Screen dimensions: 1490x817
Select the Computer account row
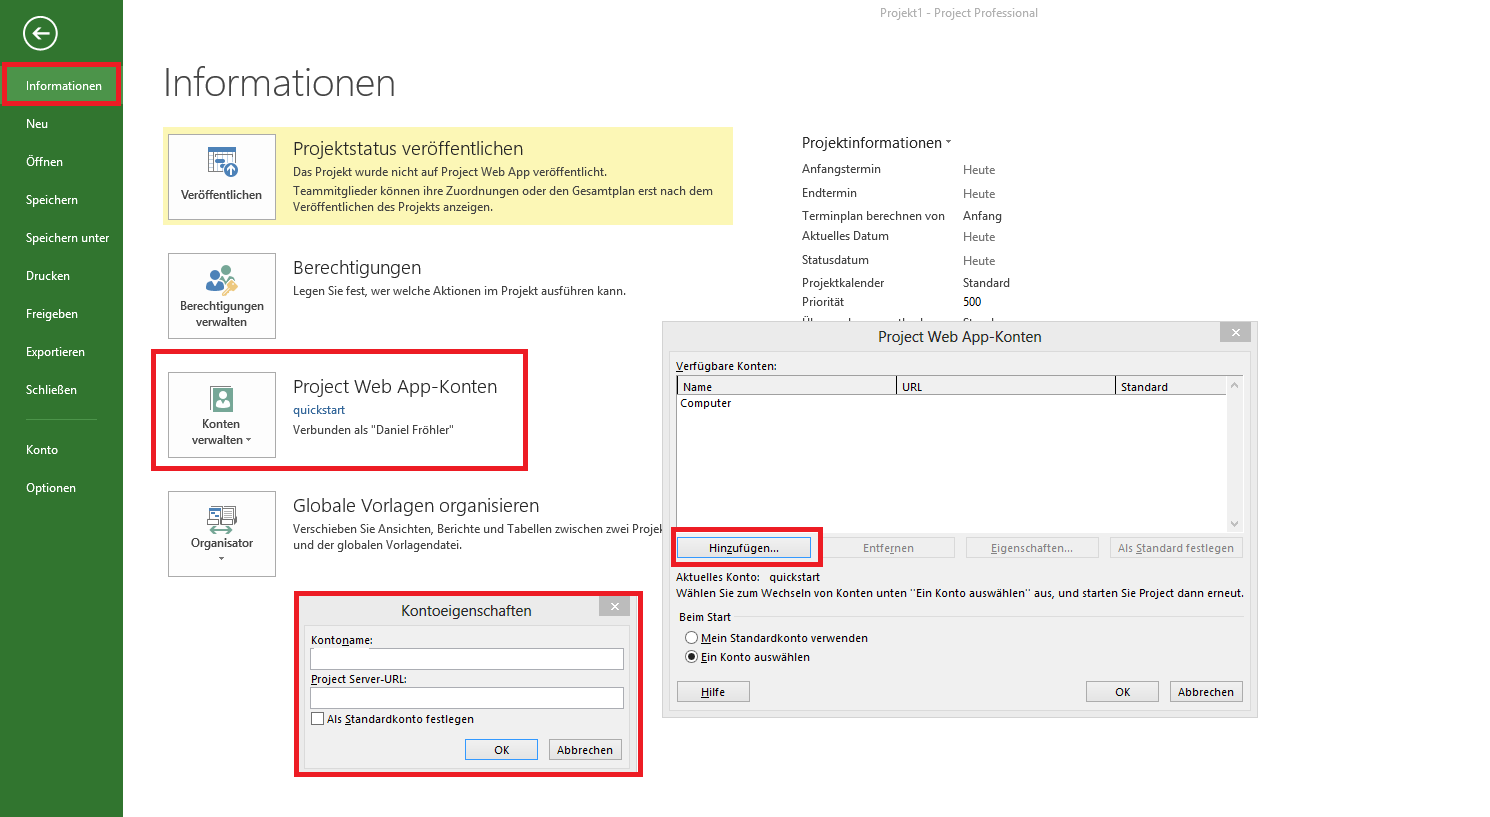(951, 404)
